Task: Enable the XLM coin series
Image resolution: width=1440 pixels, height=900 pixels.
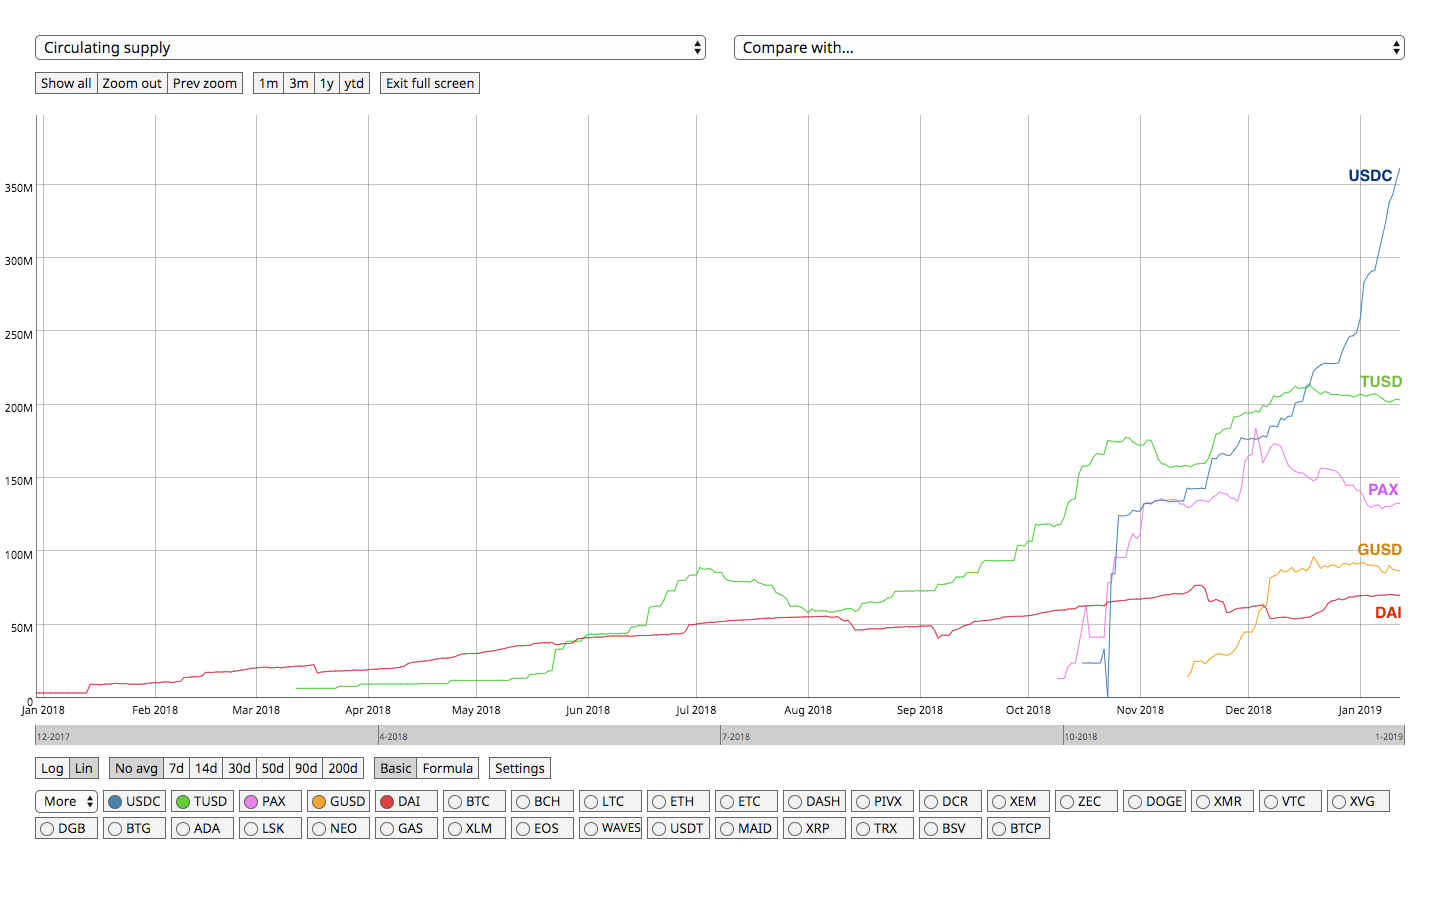Action: (x=474, y=829)
